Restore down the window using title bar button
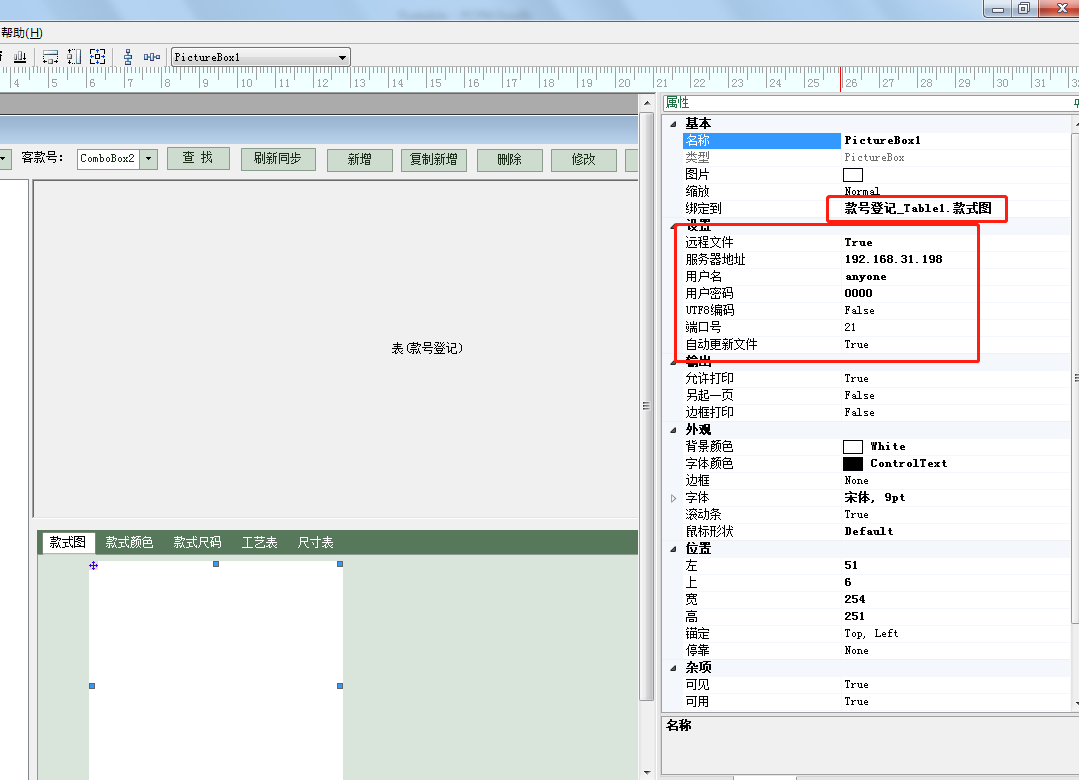This screenshot has height=780, width=1079. pyautogui.click(x=1024, y=8)
